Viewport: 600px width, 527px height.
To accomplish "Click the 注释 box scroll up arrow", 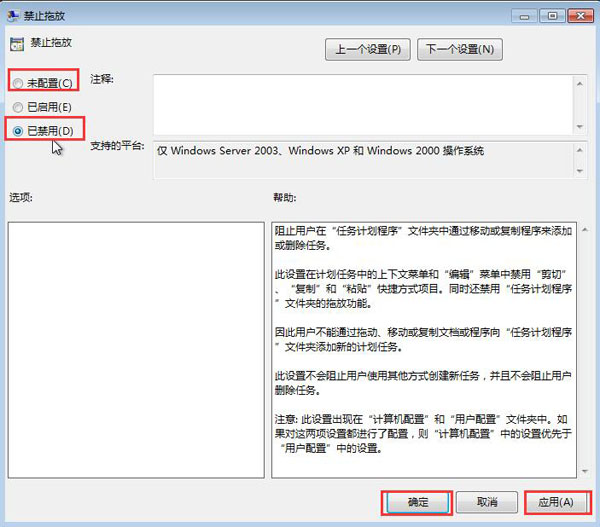I will 580,83.
